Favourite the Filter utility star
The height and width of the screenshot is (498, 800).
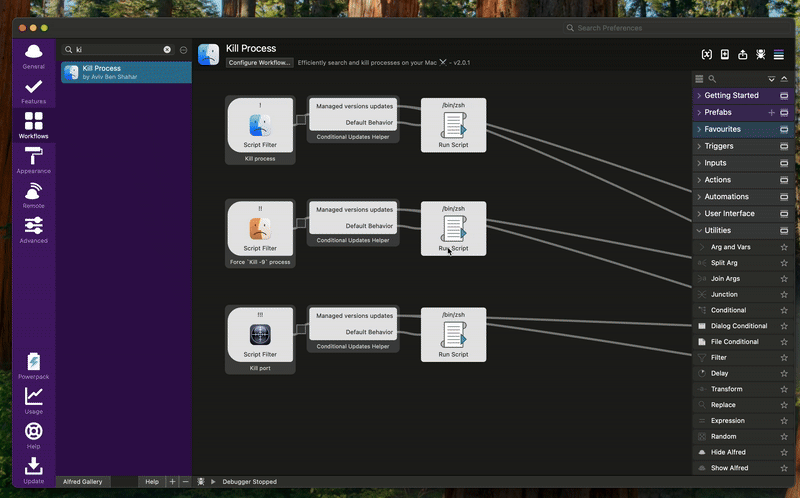[x=784, y=358]
